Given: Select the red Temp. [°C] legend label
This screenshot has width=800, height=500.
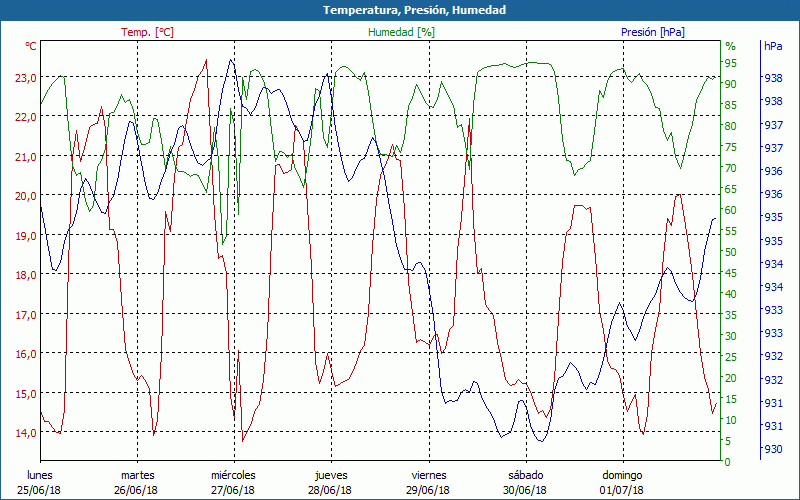Looking at the screenshot, I should click(x=147, y=32).
